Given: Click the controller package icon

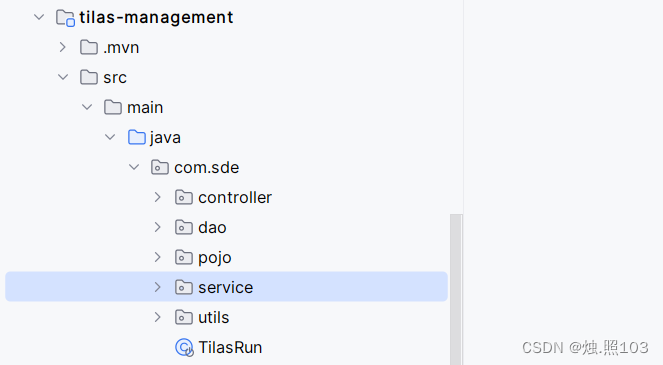Looking at the screenshot, I should point(184,198).
